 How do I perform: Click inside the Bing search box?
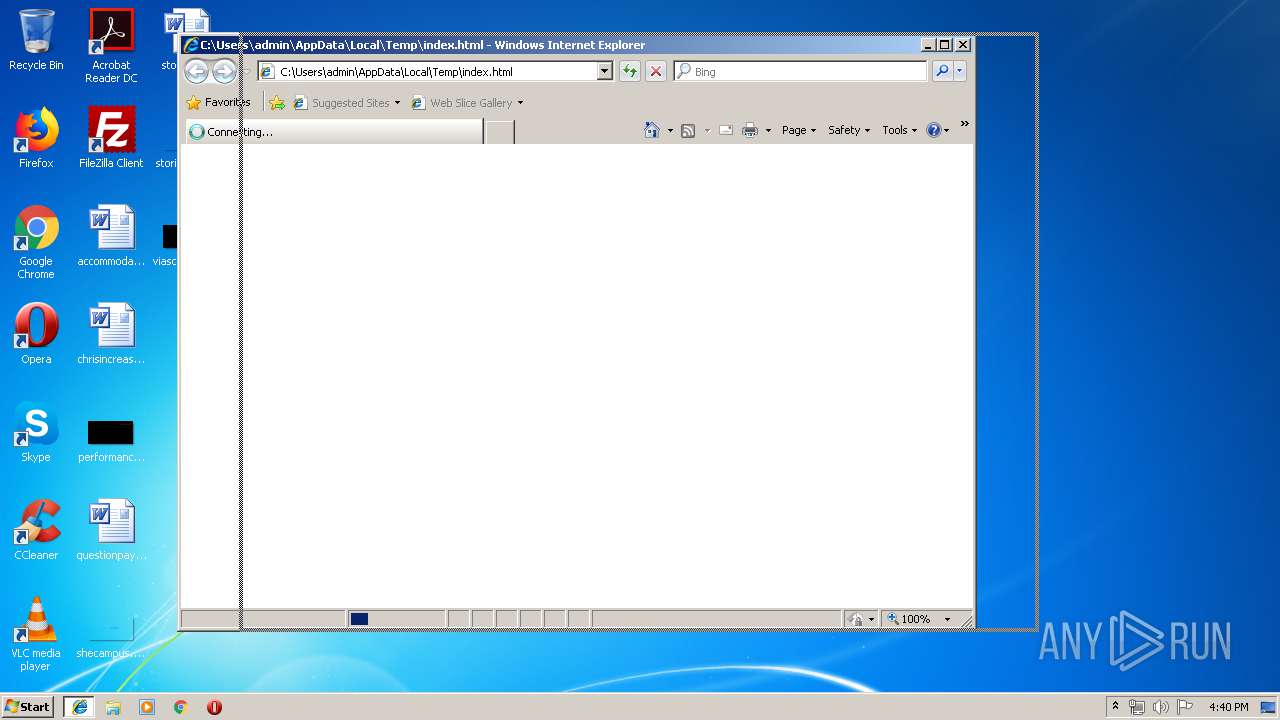[801, 71]
